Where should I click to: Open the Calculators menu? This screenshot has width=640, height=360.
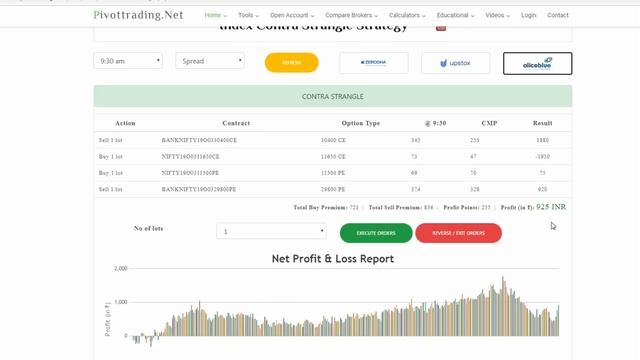pos(407,15)
